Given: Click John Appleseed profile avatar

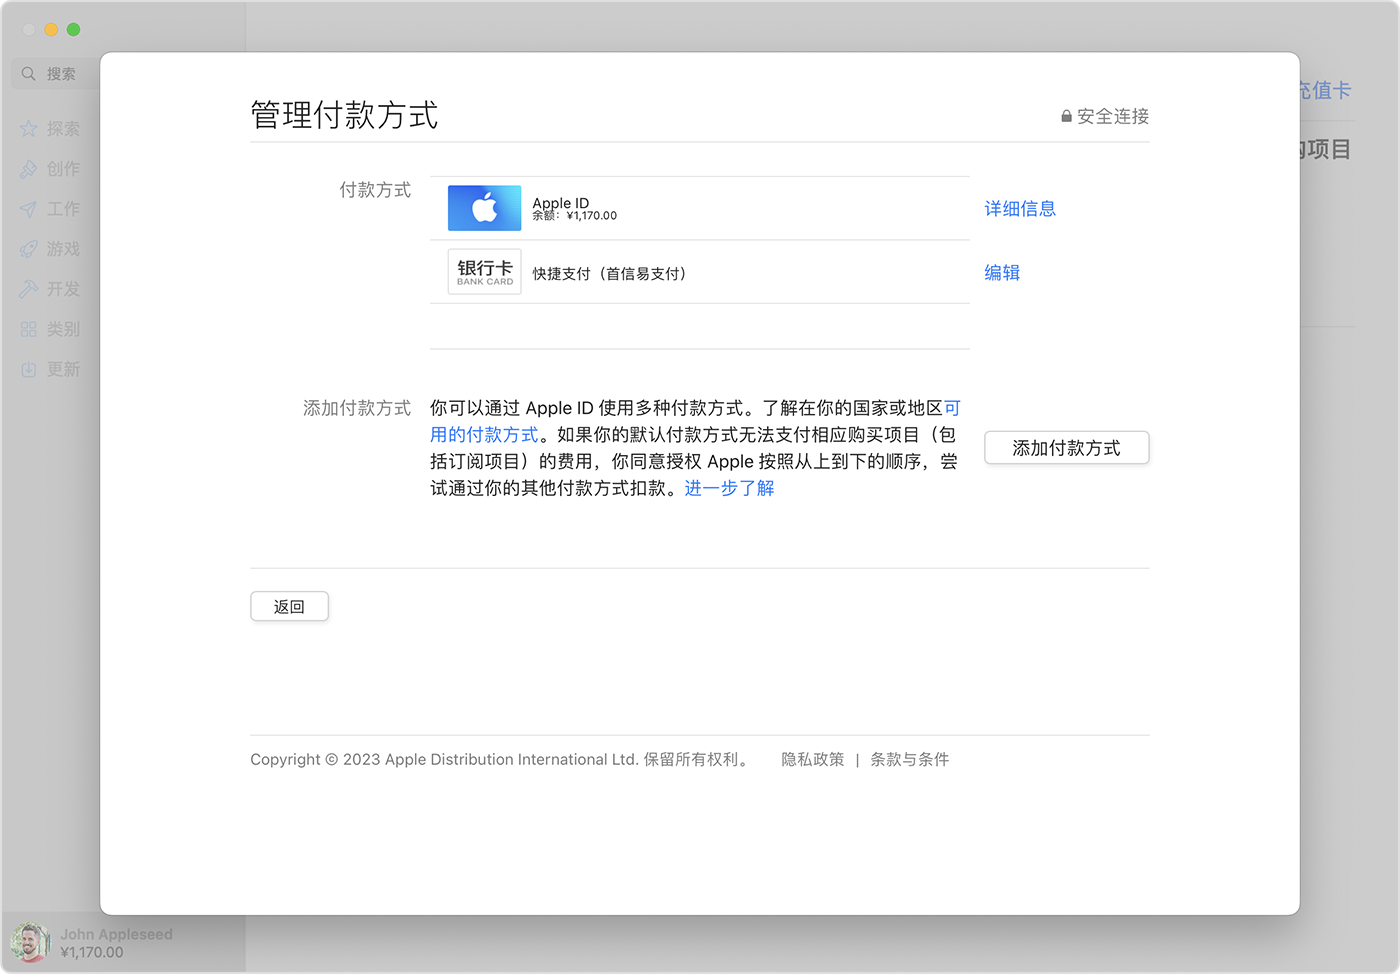Looking at the screenshot, I should pos(30,942).
